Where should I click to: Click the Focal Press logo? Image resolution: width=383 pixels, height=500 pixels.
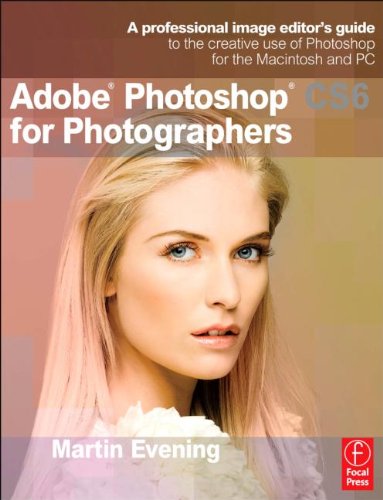coord(357,464)
